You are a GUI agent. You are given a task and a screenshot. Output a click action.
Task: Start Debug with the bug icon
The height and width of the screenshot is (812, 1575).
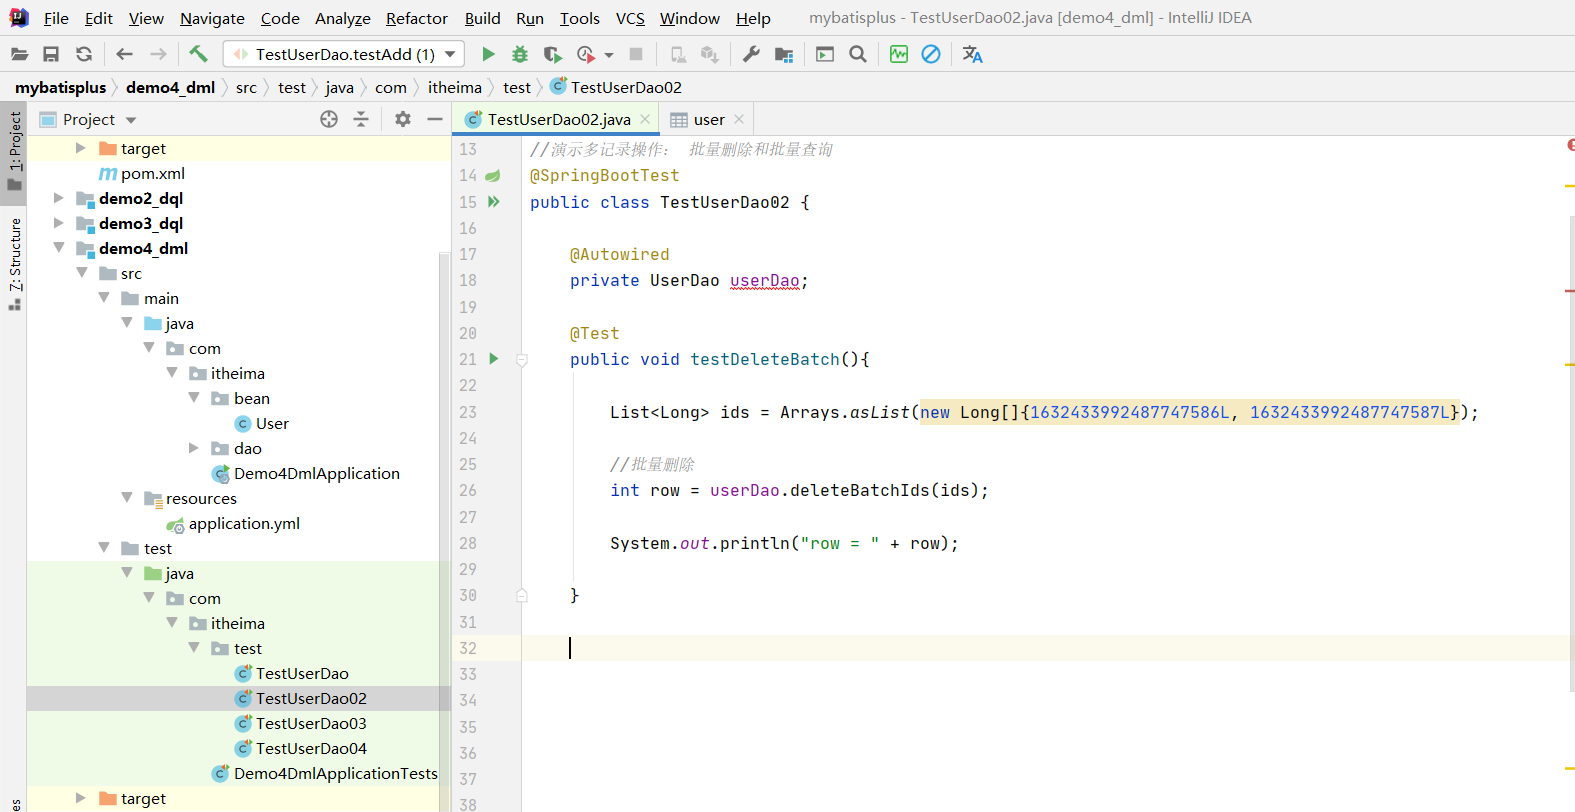[x=520, y=54]
